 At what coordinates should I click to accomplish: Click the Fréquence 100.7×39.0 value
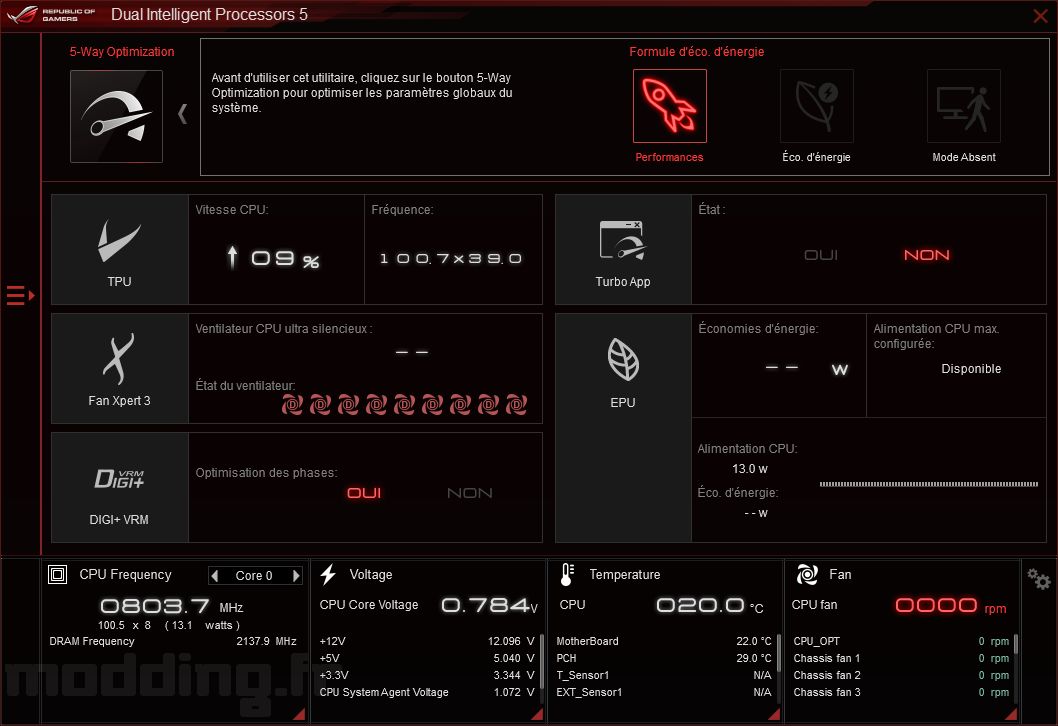[x=451, y=258]
